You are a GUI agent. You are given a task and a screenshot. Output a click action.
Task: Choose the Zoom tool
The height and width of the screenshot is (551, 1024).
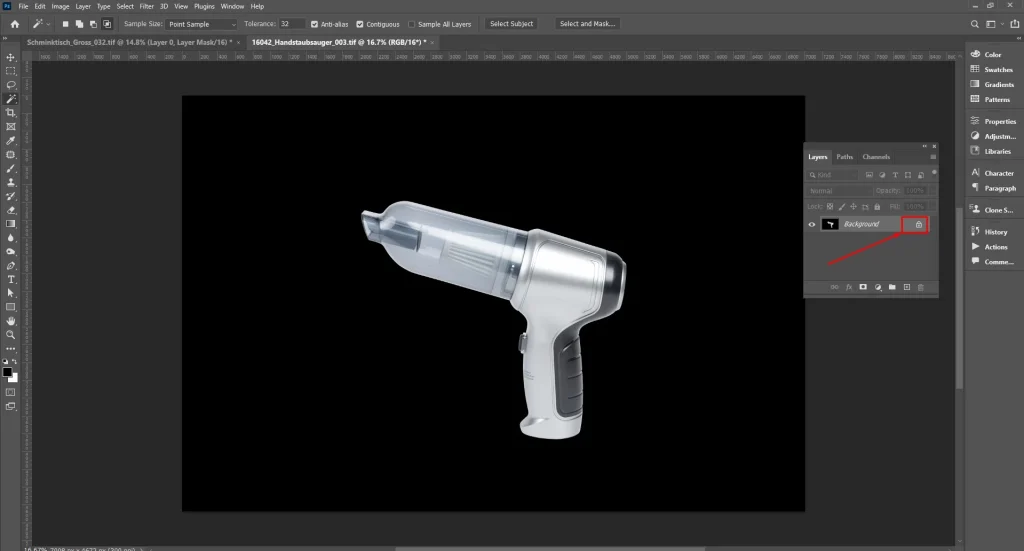(11, 335)
